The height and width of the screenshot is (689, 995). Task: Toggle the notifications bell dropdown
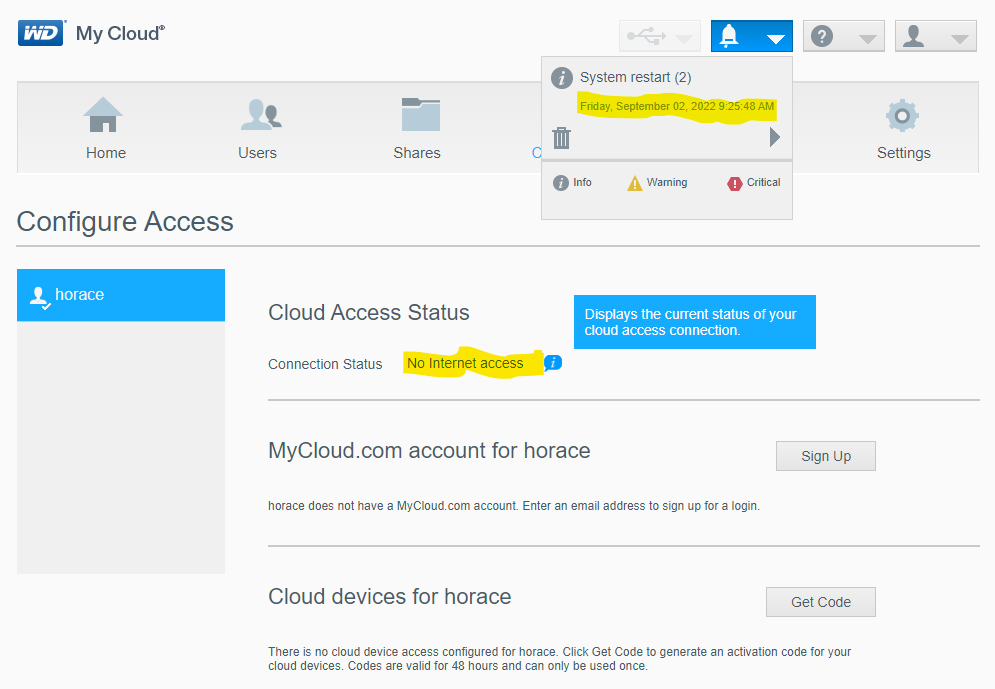pos(751,36)
